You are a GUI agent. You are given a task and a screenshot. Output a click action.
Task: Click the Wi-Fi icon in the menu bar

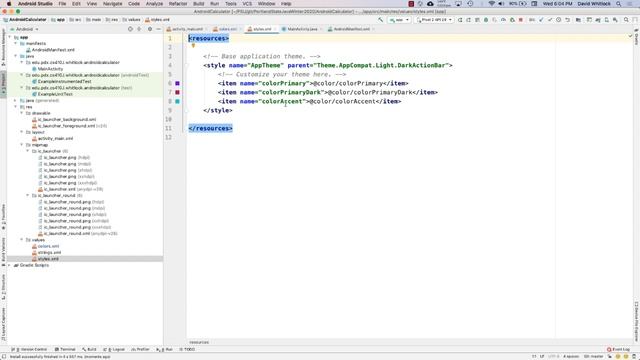point(491,4)
